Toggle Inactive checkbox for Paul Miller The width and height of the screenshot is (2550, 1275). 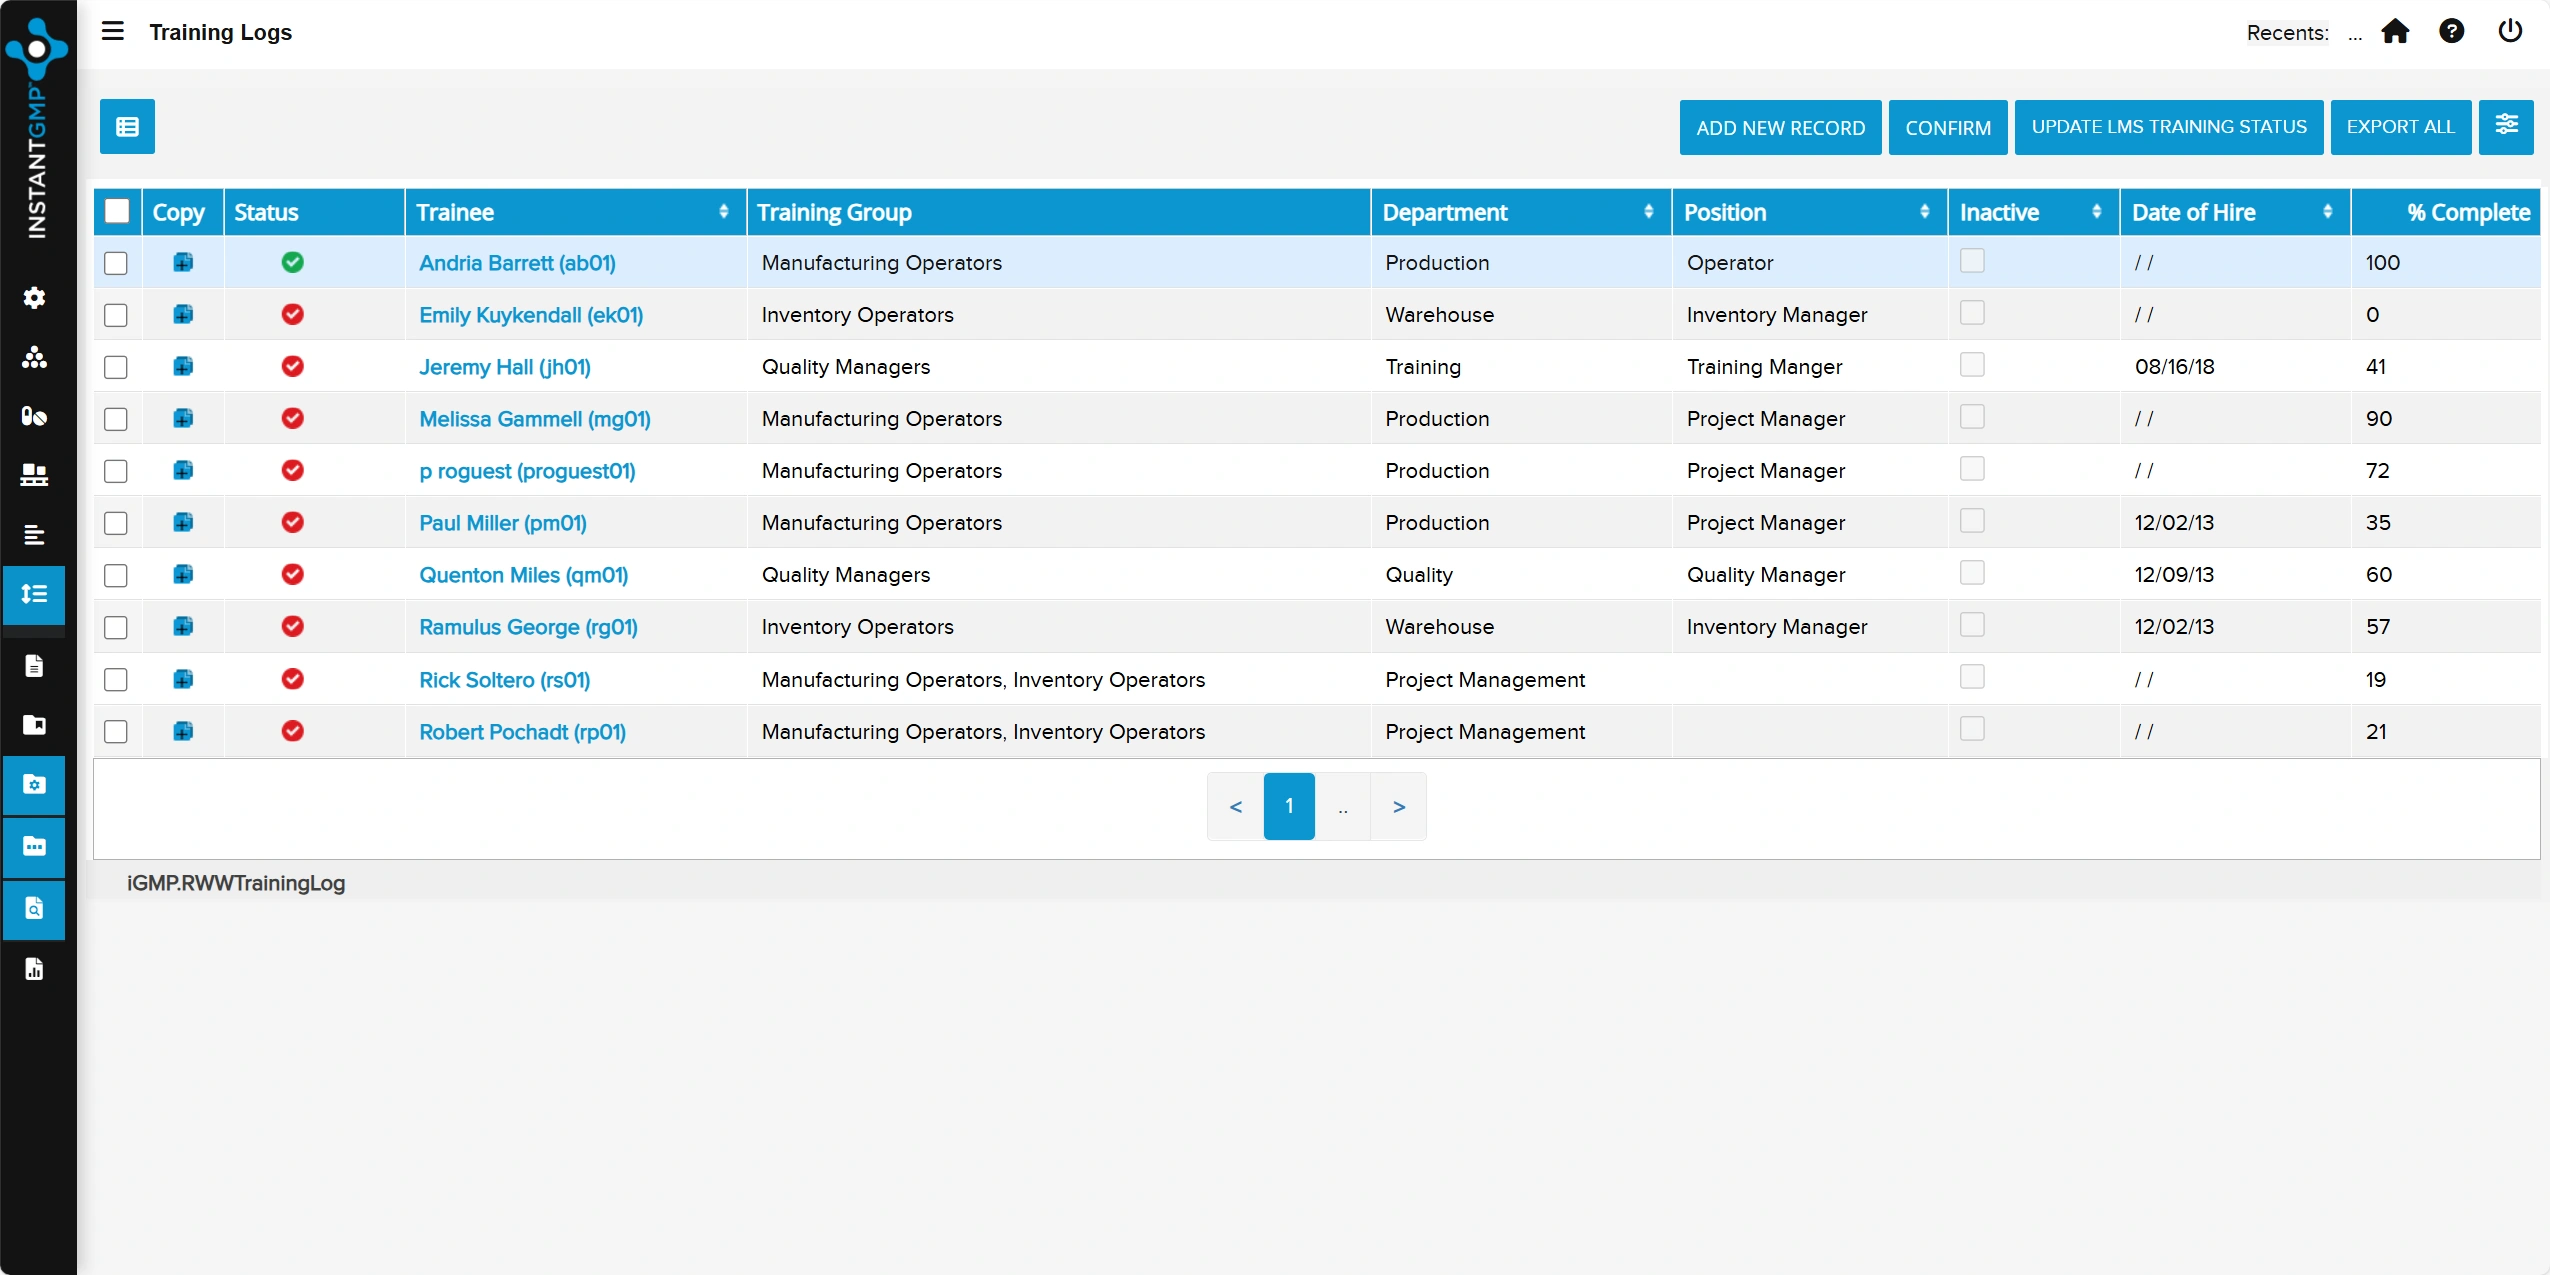(x=1972, y=521)
